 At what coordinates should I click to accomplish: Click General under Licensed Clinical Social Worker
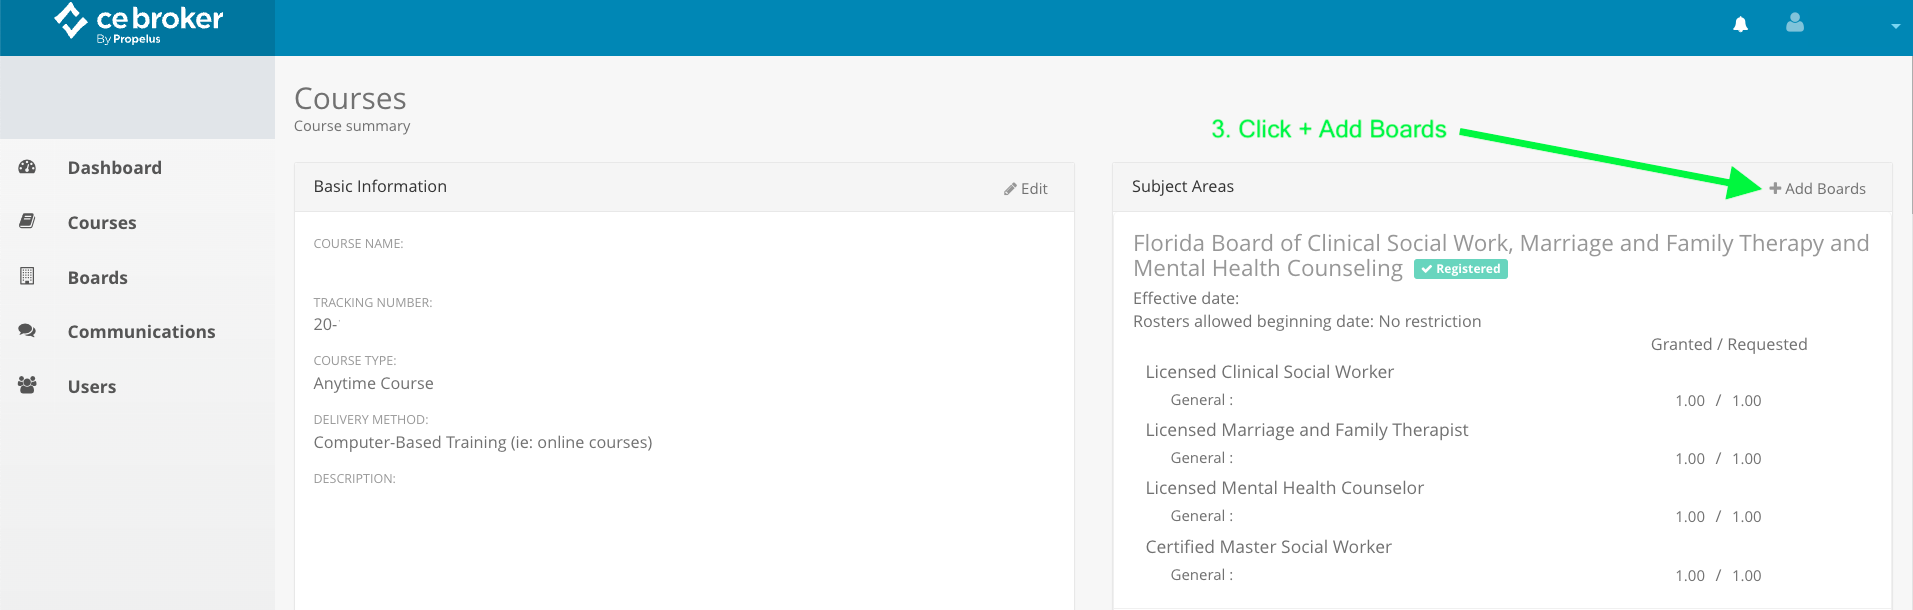coord(1201,401)
